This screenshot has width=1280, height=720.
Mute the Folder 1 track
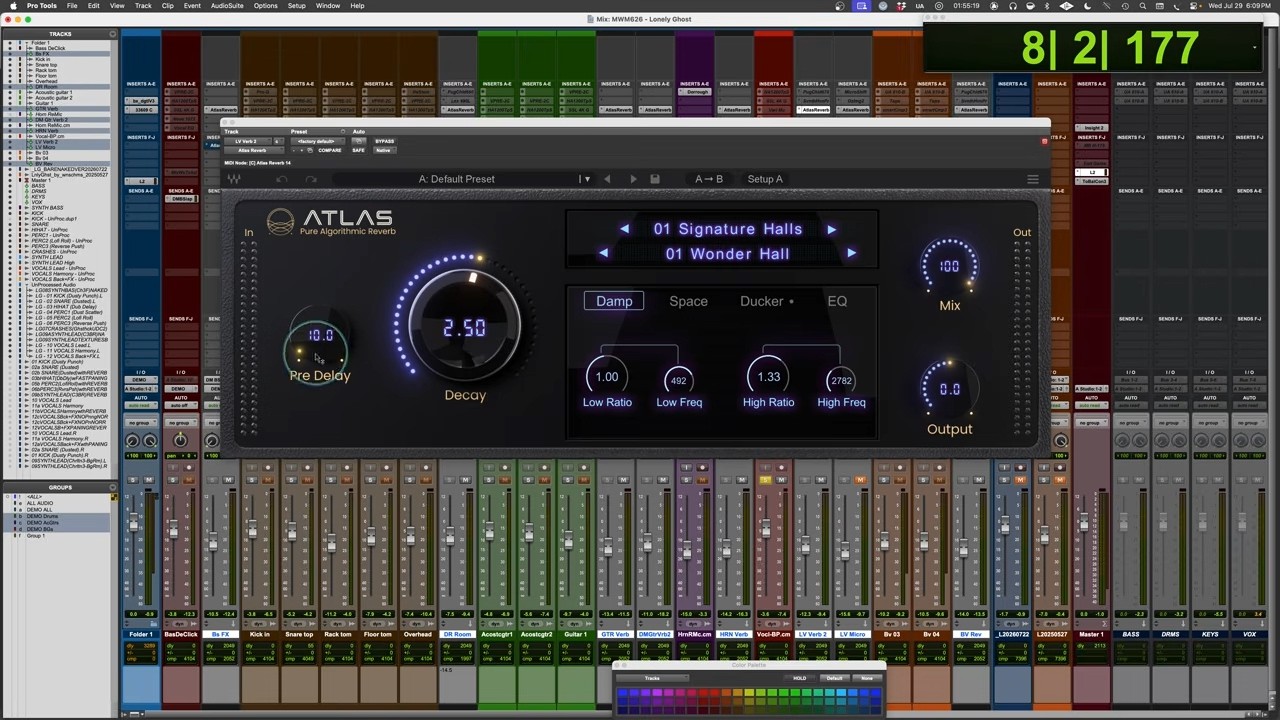(x=148, y=480)
